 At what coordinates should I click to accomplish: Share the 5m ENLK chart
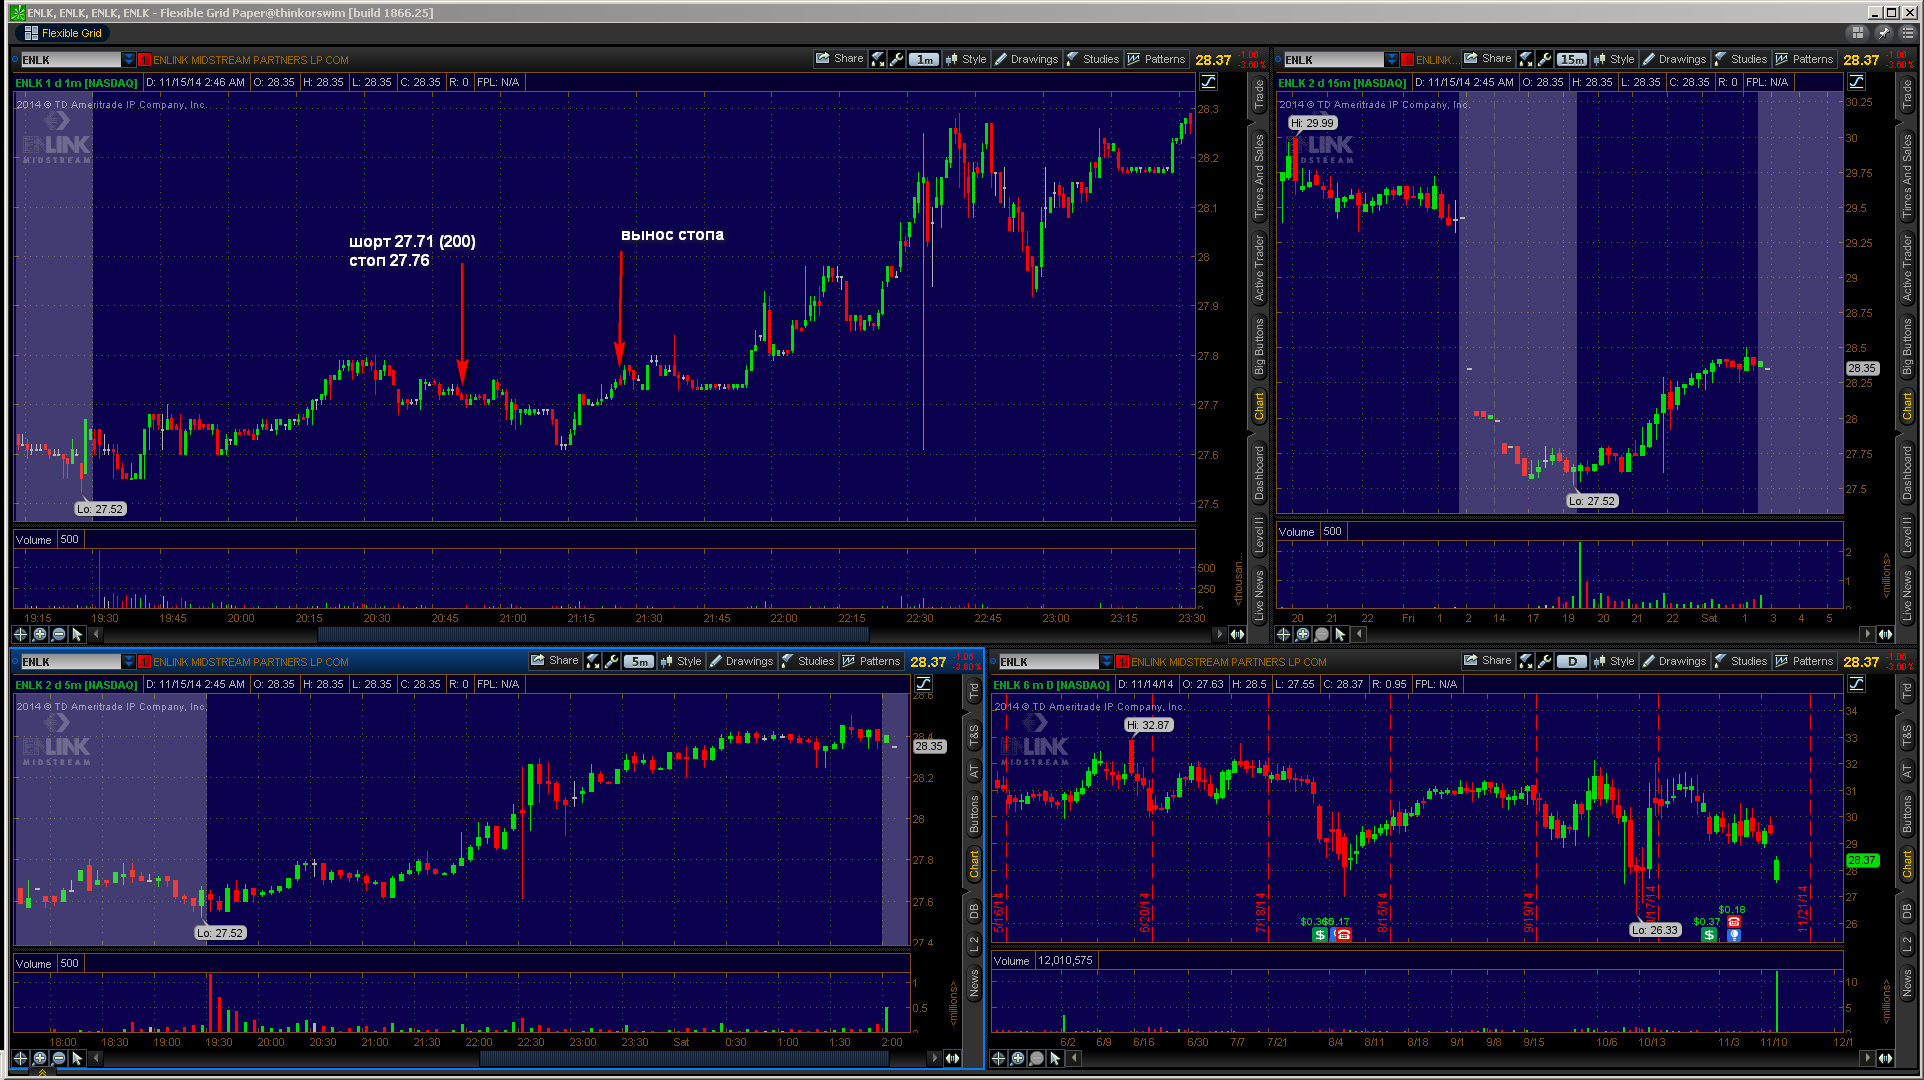coord(554,661)
